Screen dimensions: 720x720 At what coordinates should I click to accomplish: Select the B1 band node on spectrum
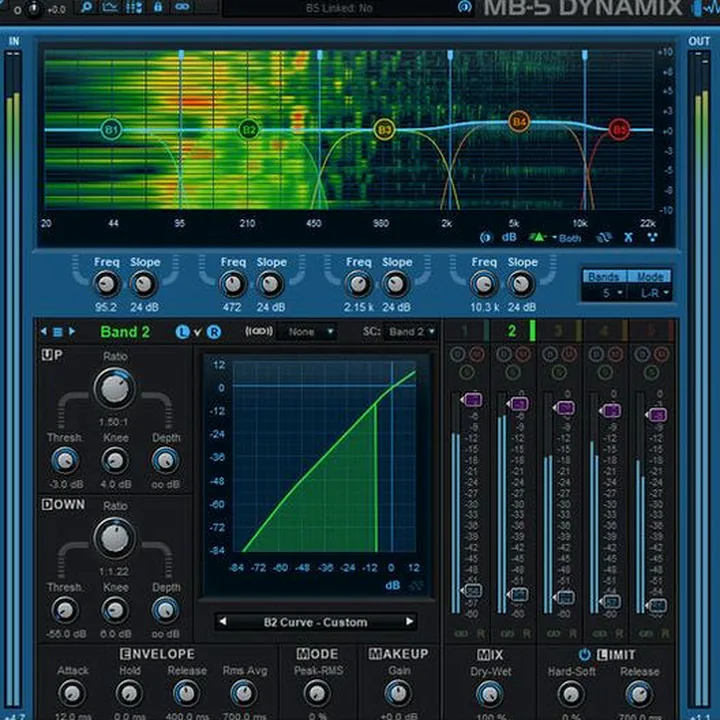112,129
